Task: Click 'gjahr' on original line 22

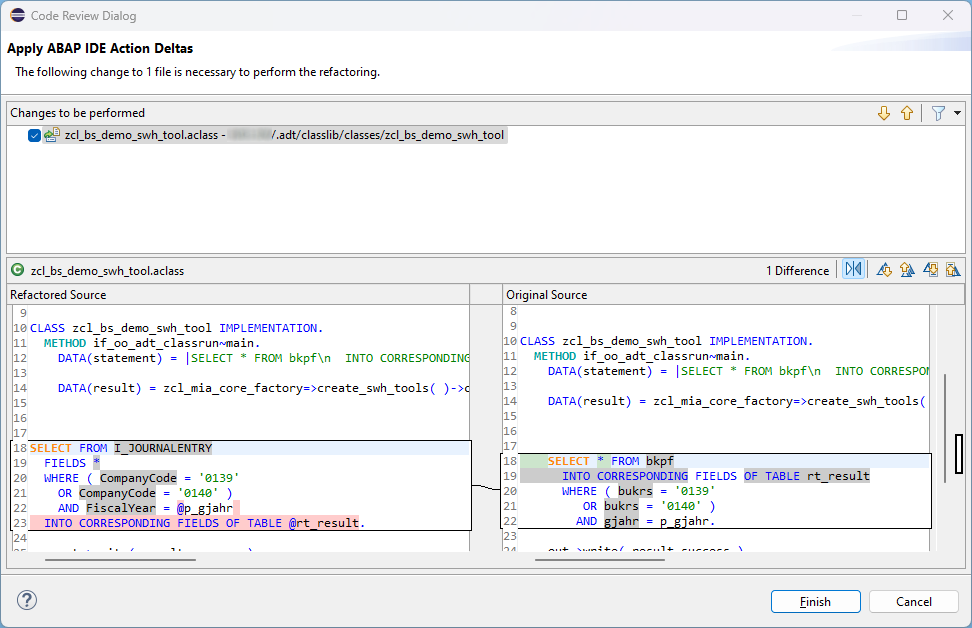Action: pos(621,521)
